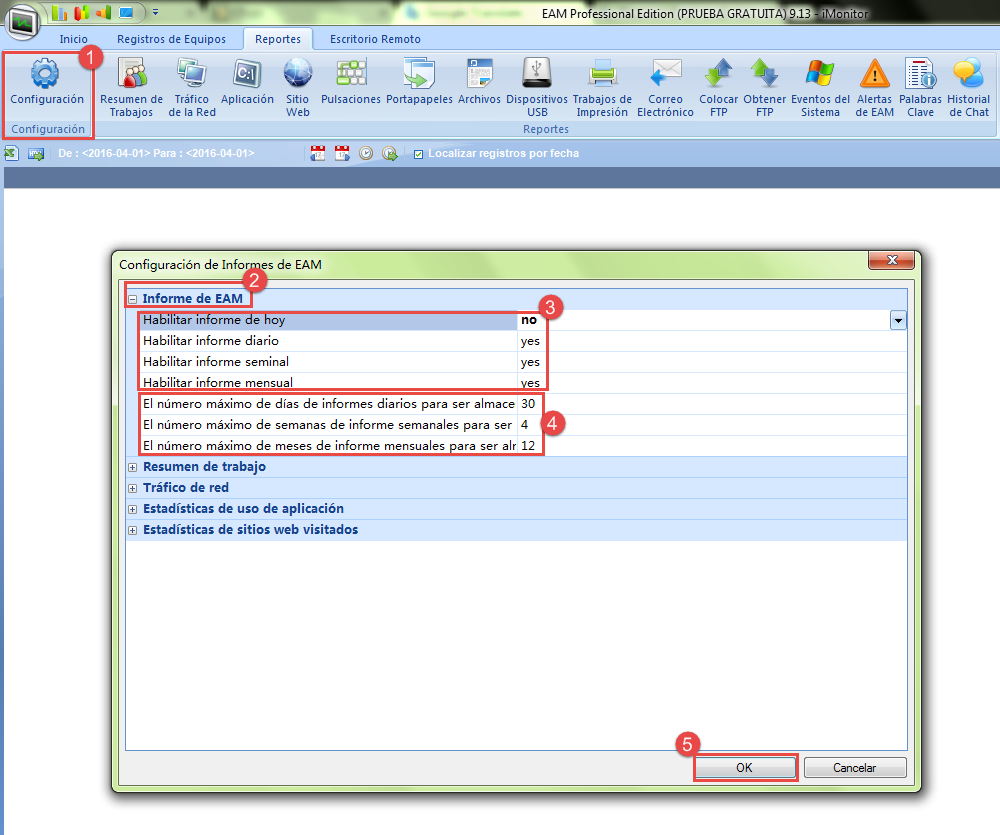Click the iMonitor application menu orb

pos(23,22)
